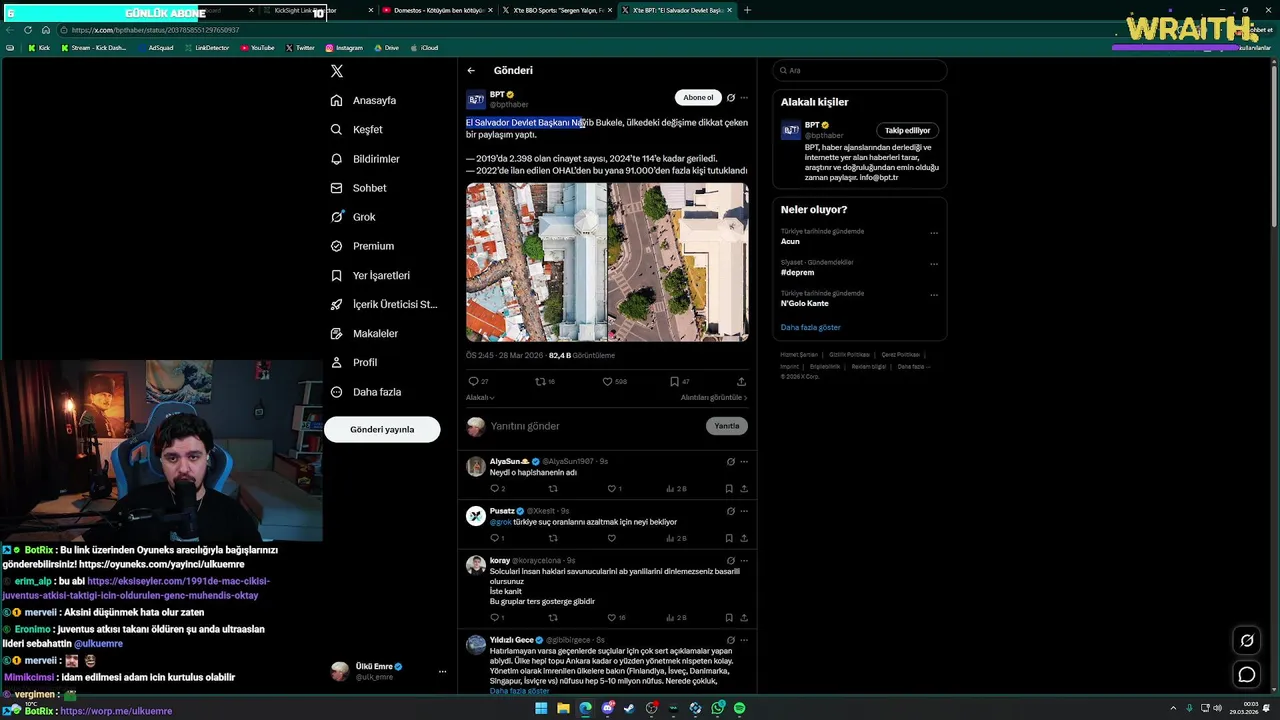Like koray's reply showing 16

616,618
